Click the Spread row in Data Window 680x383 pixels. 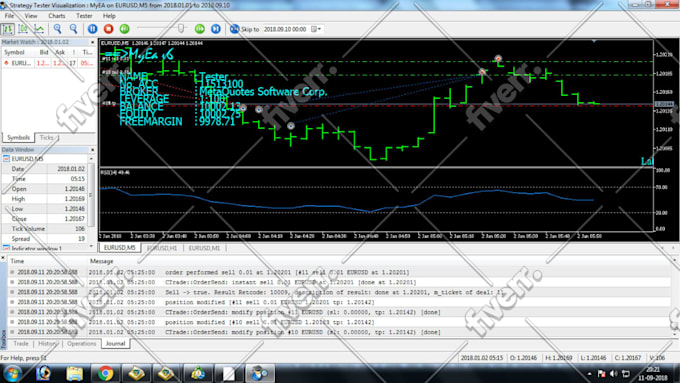tap(45, 239)
